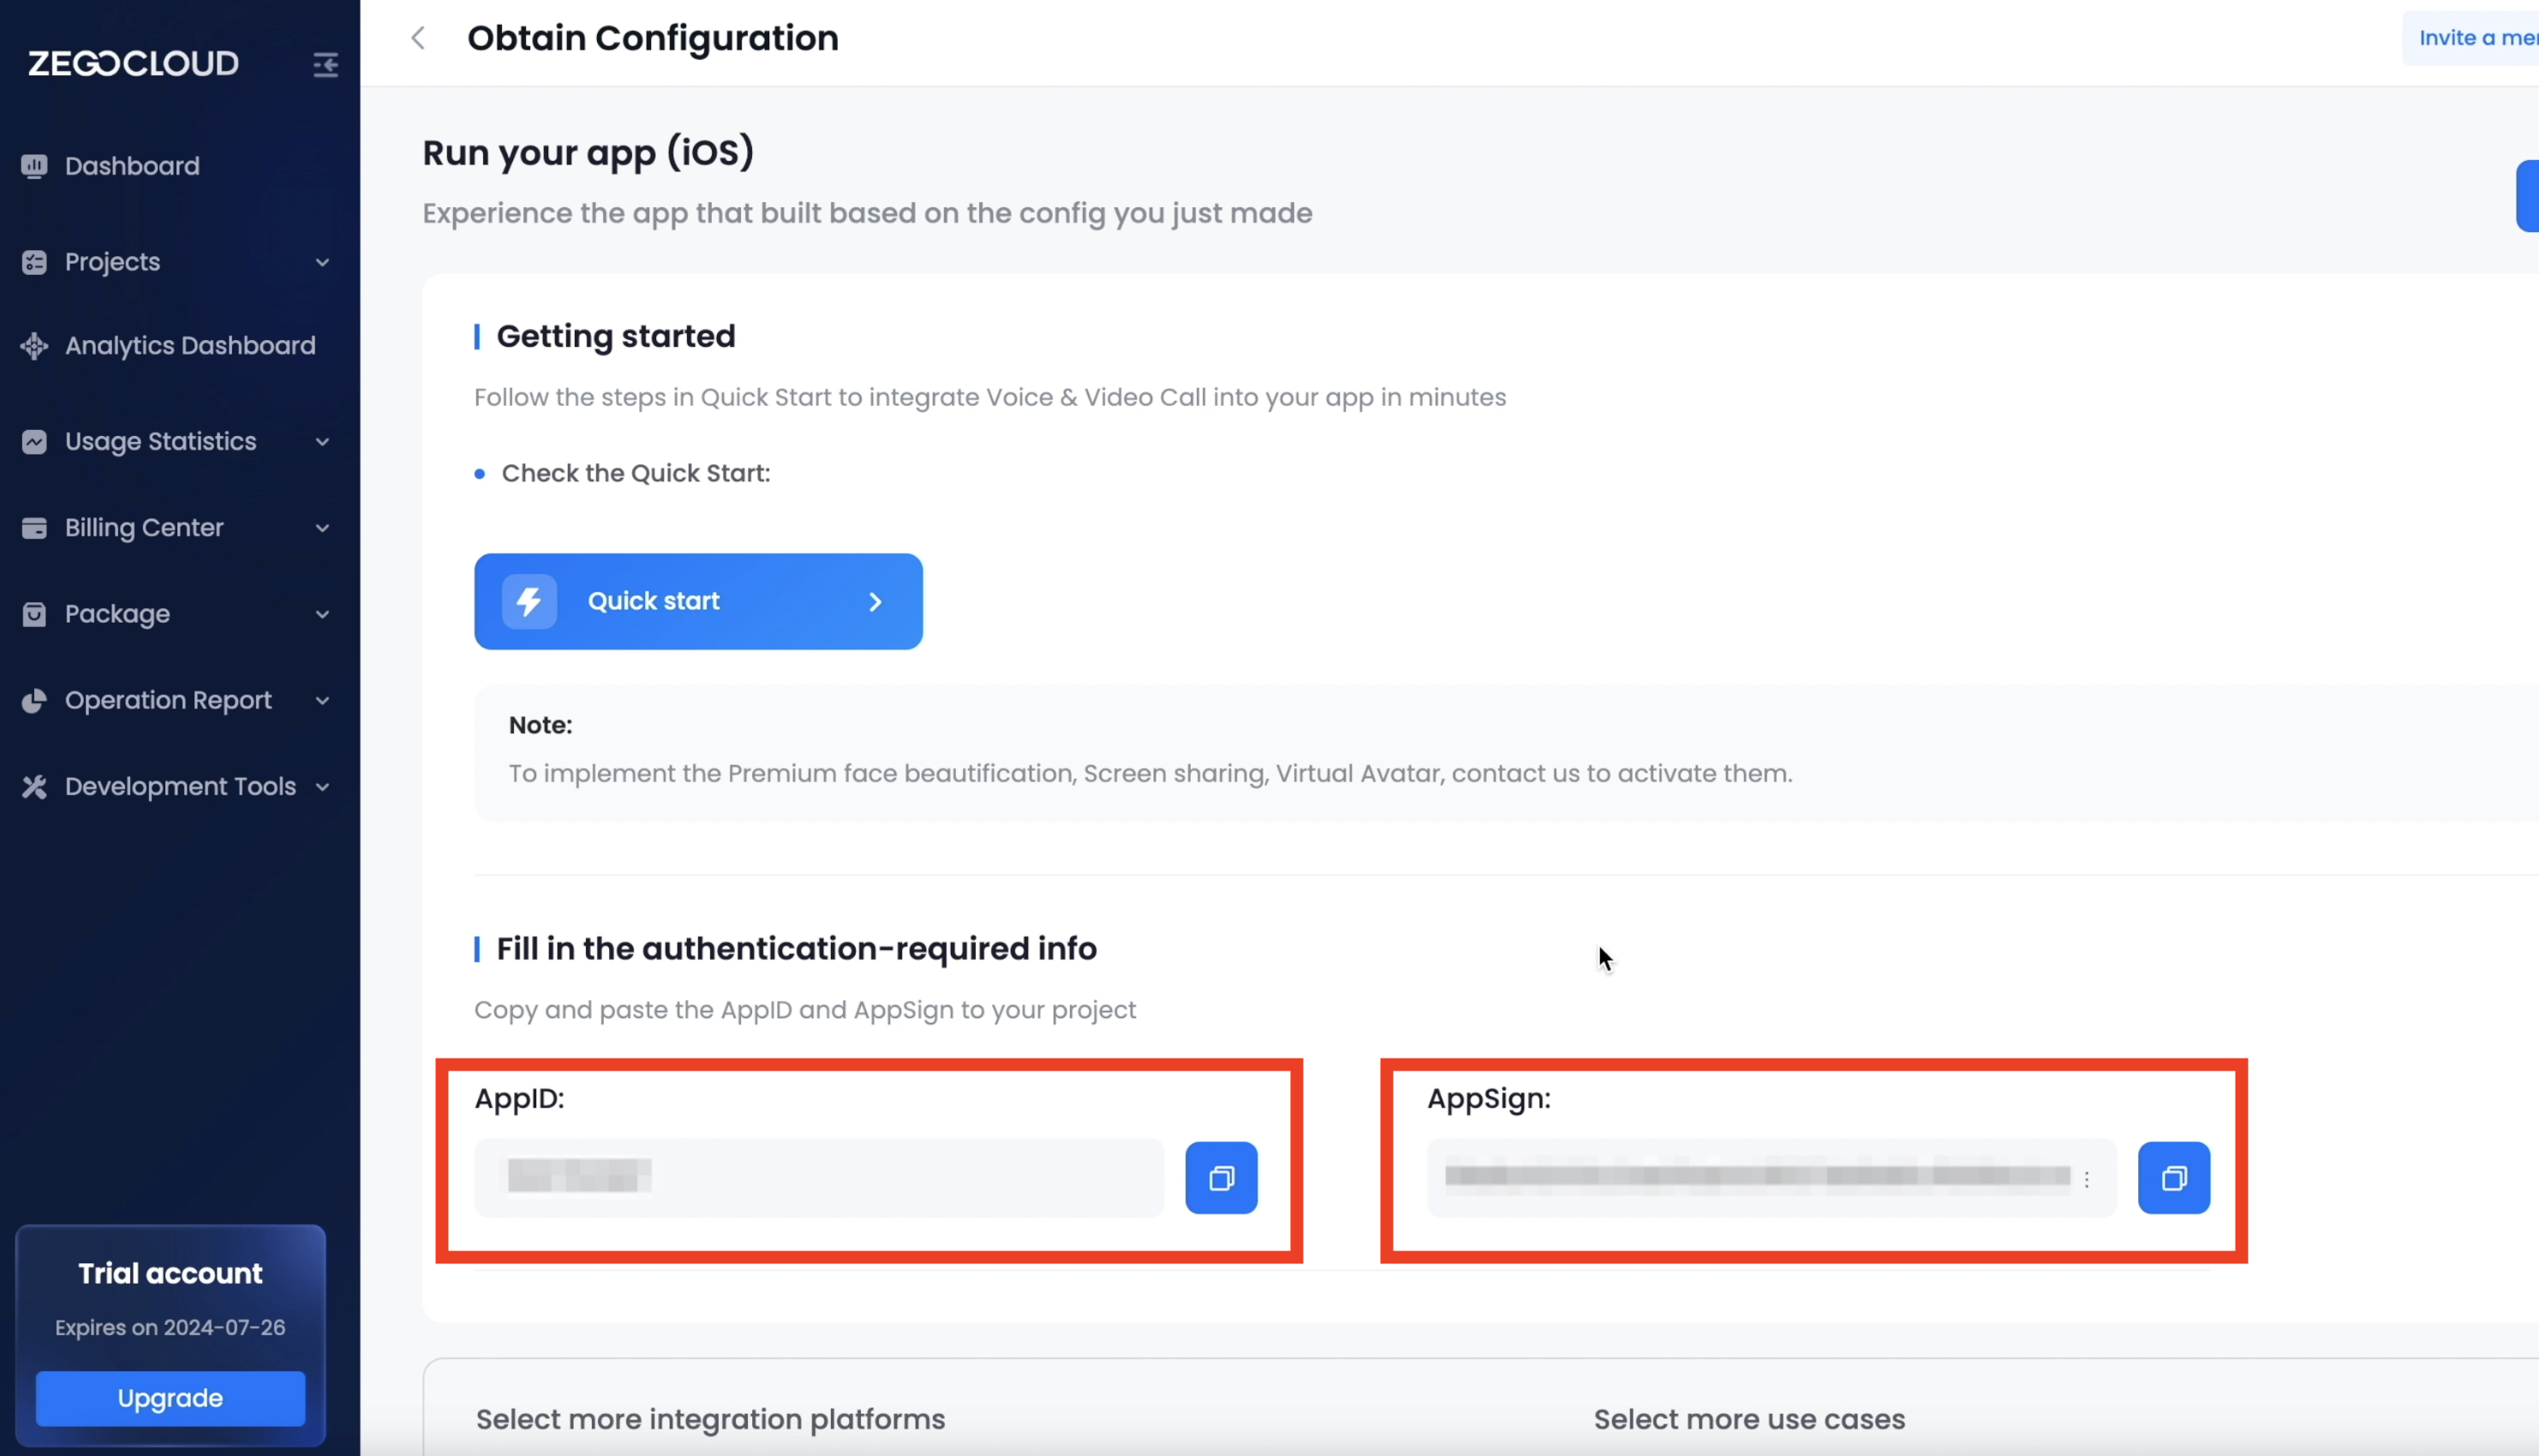2539x1456 pixels.
Task: Expand the Usage Statistics section
Action: pos(322,442)
